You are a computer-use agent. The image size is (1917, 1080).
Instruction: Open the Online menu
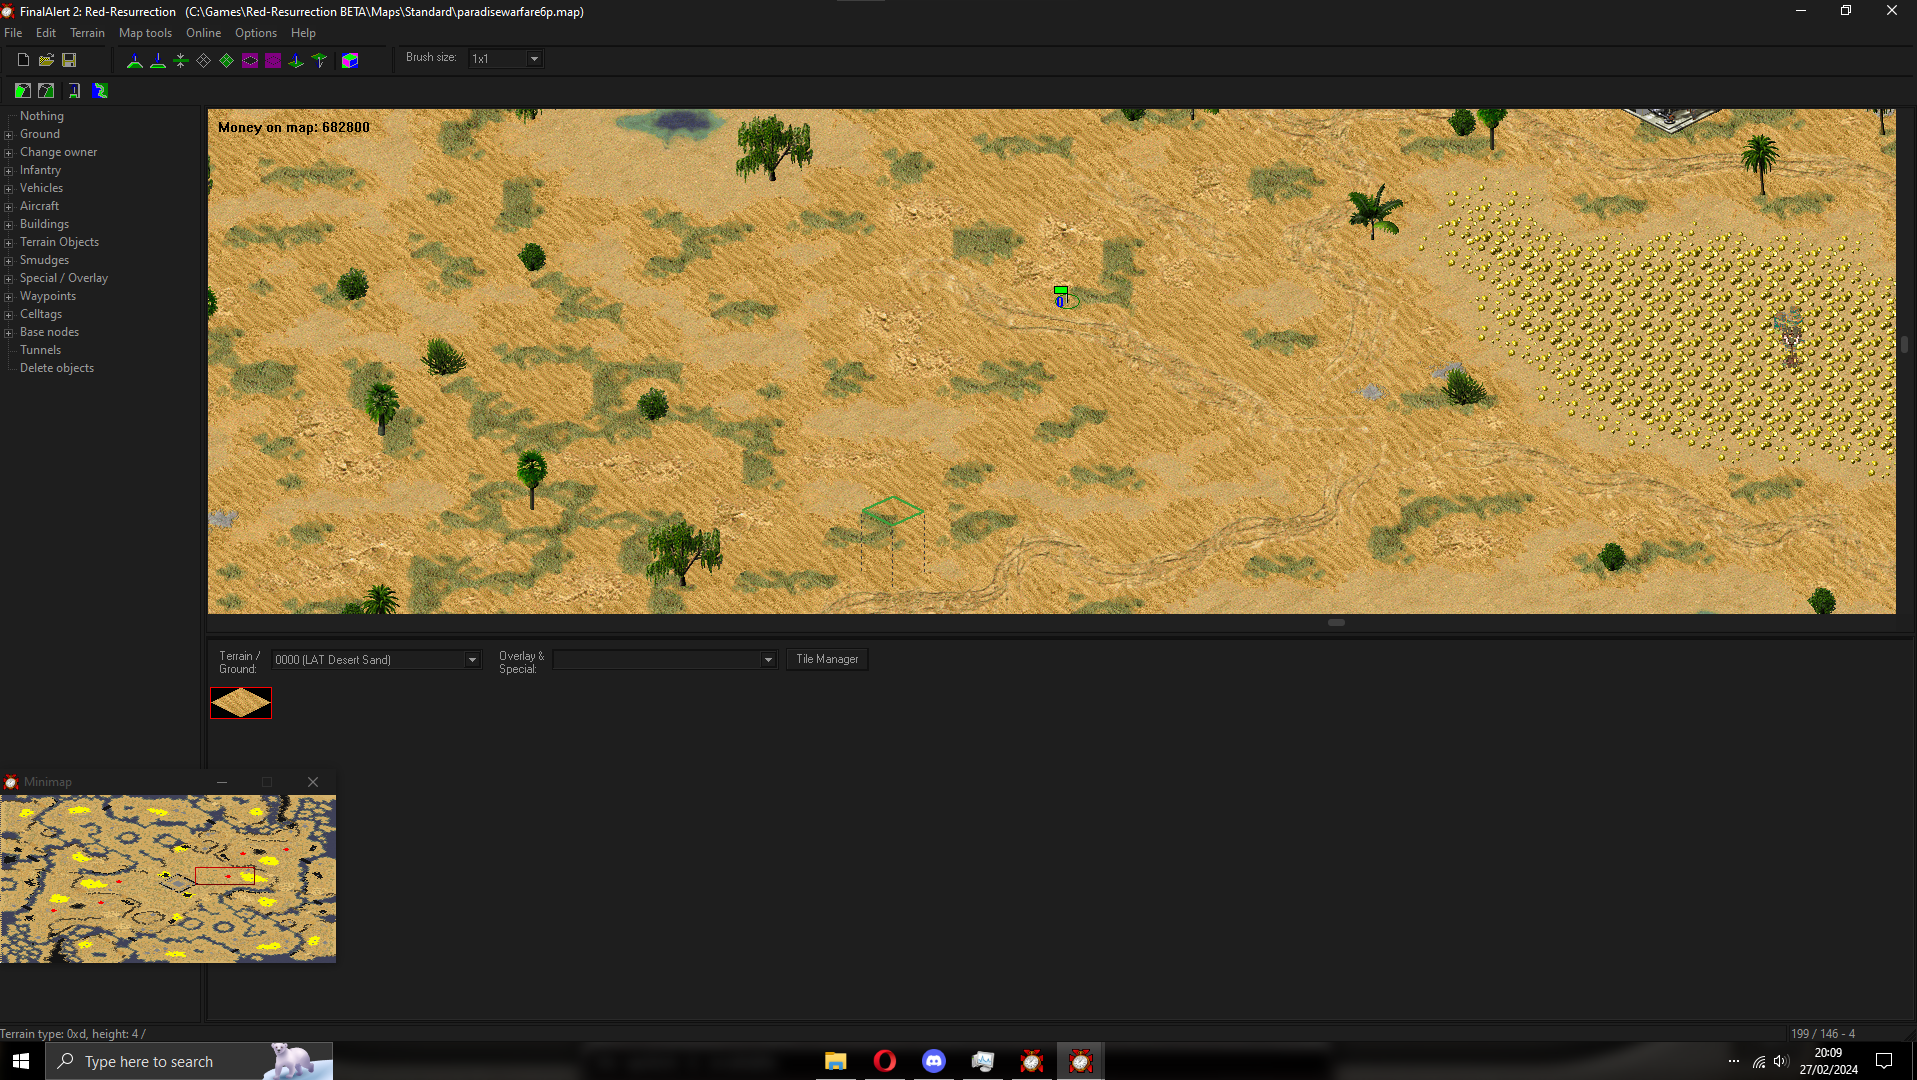click(x=203, y=33)
